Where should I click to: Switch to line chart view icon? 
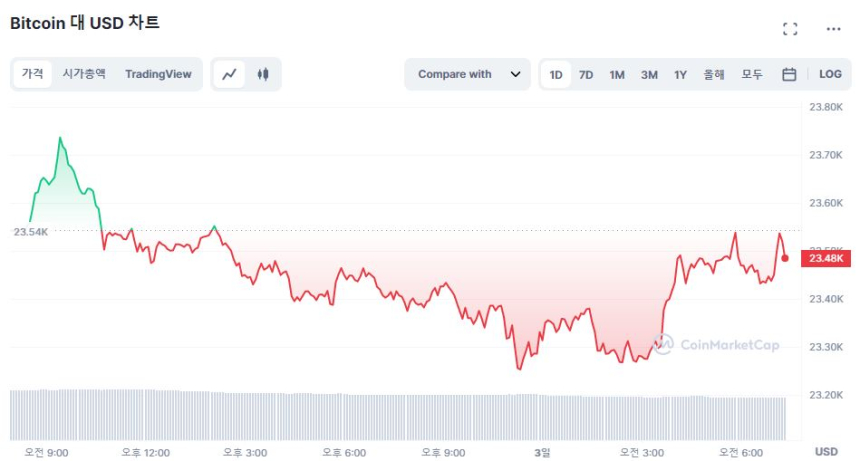[x=230, y=74]
